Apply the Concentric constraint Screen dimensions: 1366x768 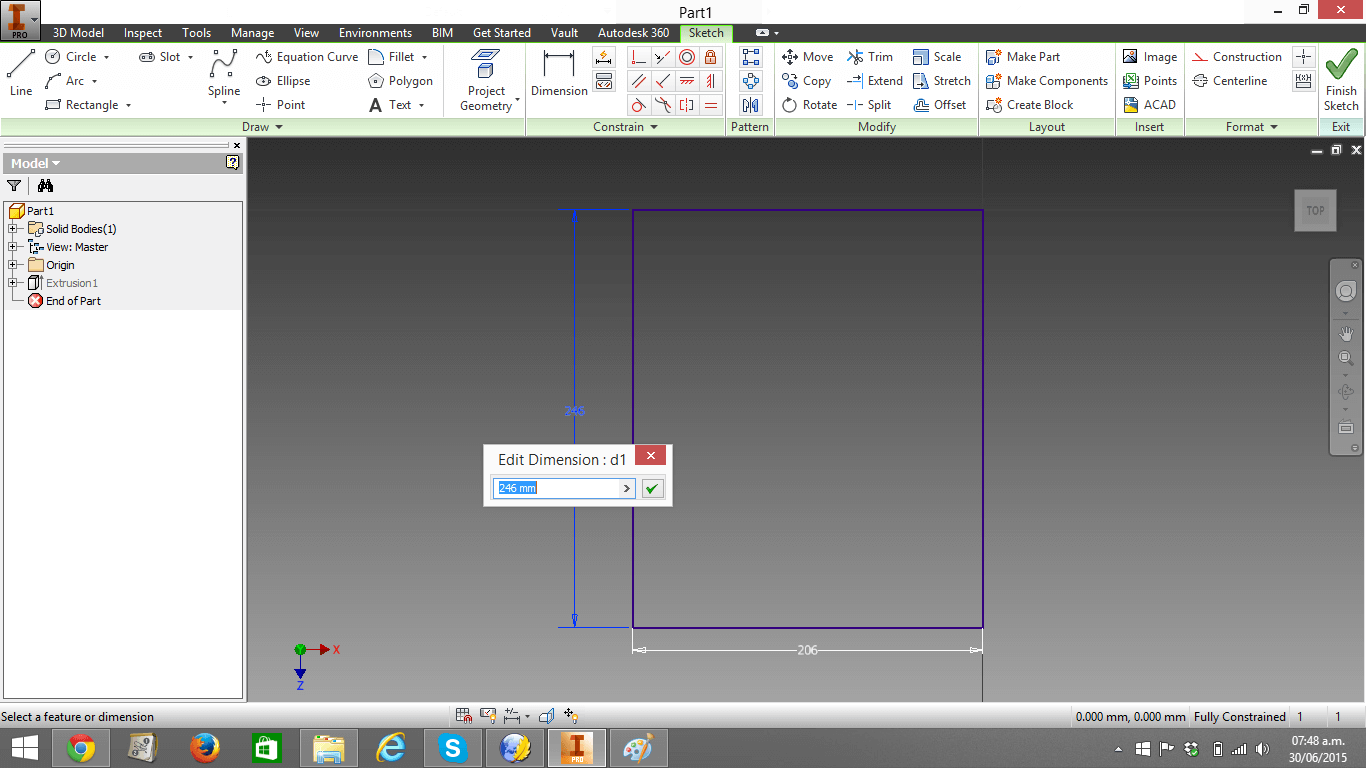pyautogui.click(x=687, y=57)
